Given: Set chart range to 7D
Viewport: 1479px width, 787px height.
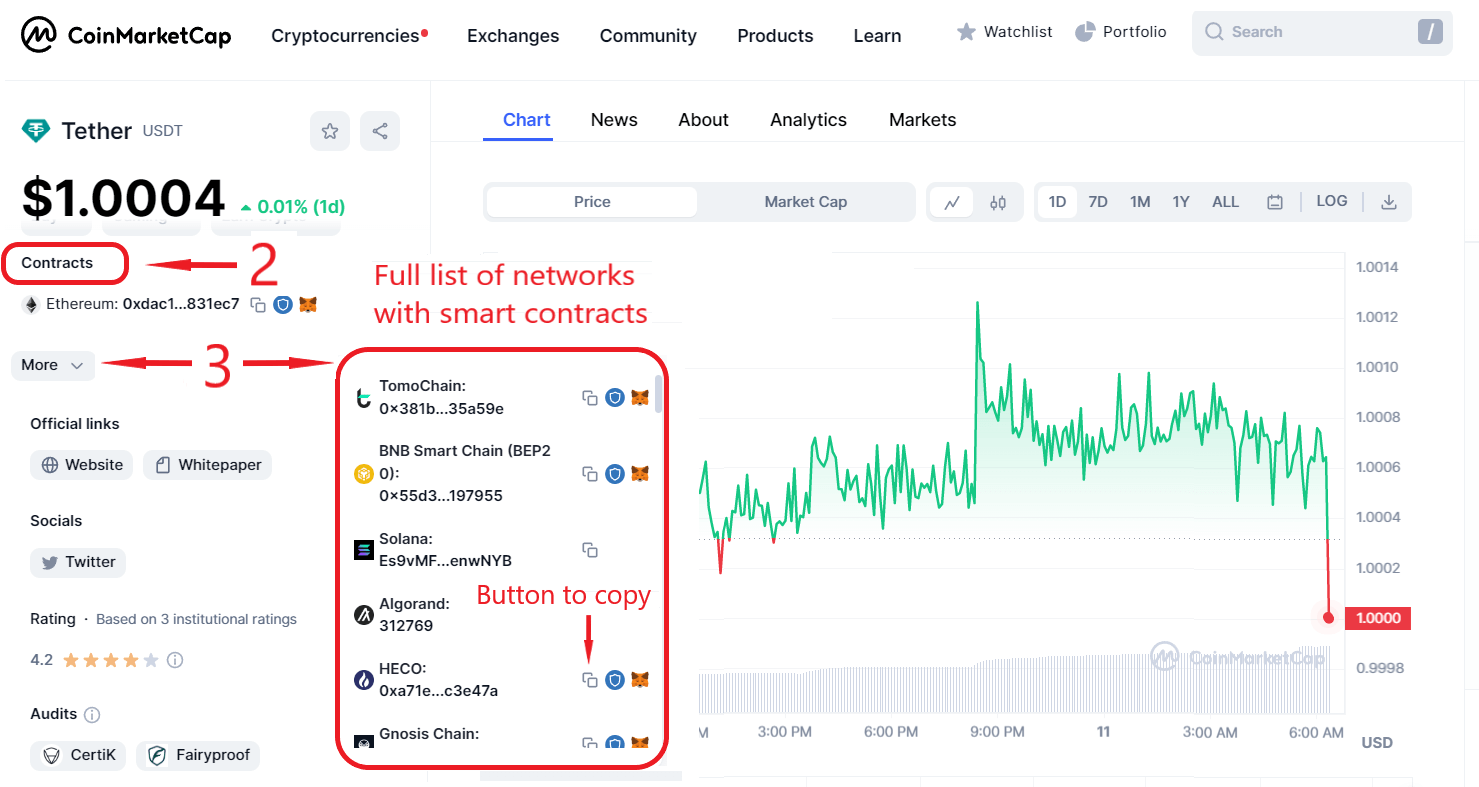Looking at the screenshot, I should pos(1098,202).
